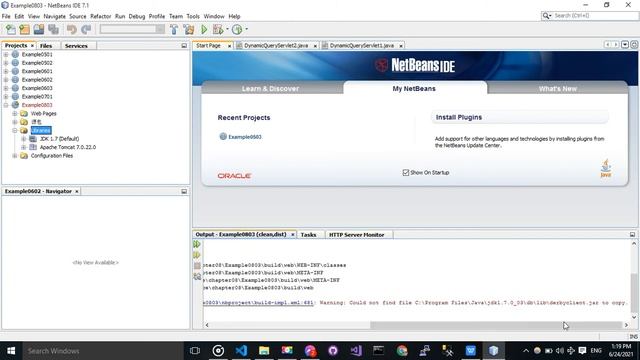Screen dimensions: 640x360
Task: Switch to the HTTP Server Monitor tab
Action: click(x=356, y=235)
